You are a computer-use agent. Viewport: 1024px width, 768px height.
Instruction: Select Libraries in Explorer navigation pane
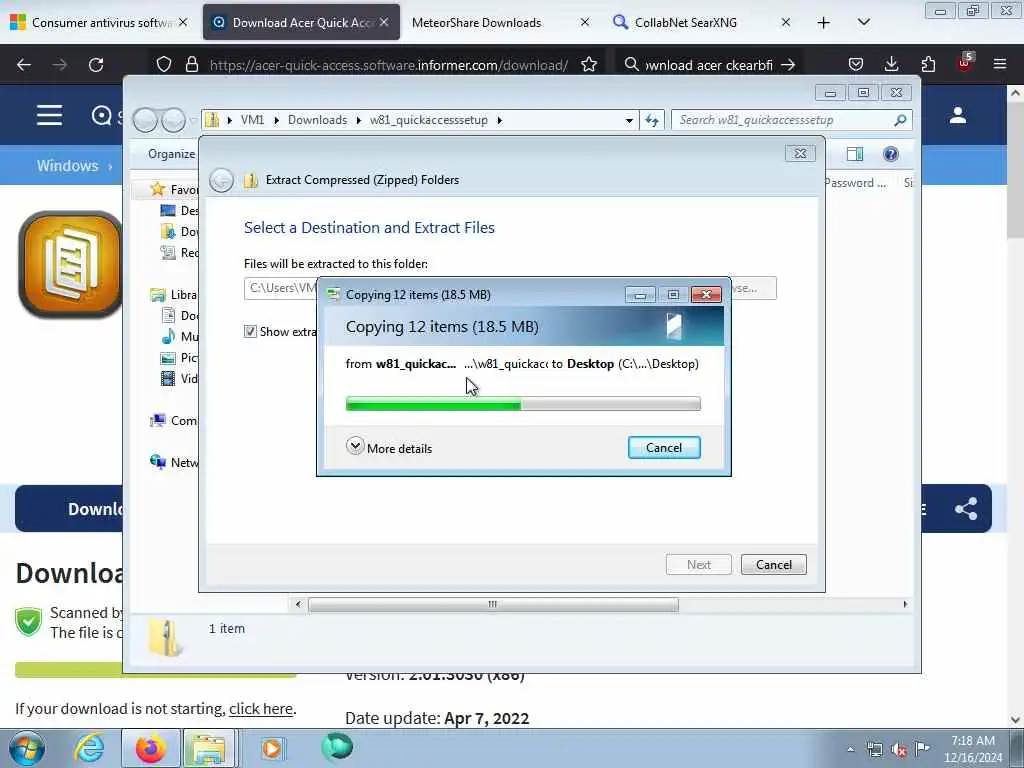tap(174, 295)
